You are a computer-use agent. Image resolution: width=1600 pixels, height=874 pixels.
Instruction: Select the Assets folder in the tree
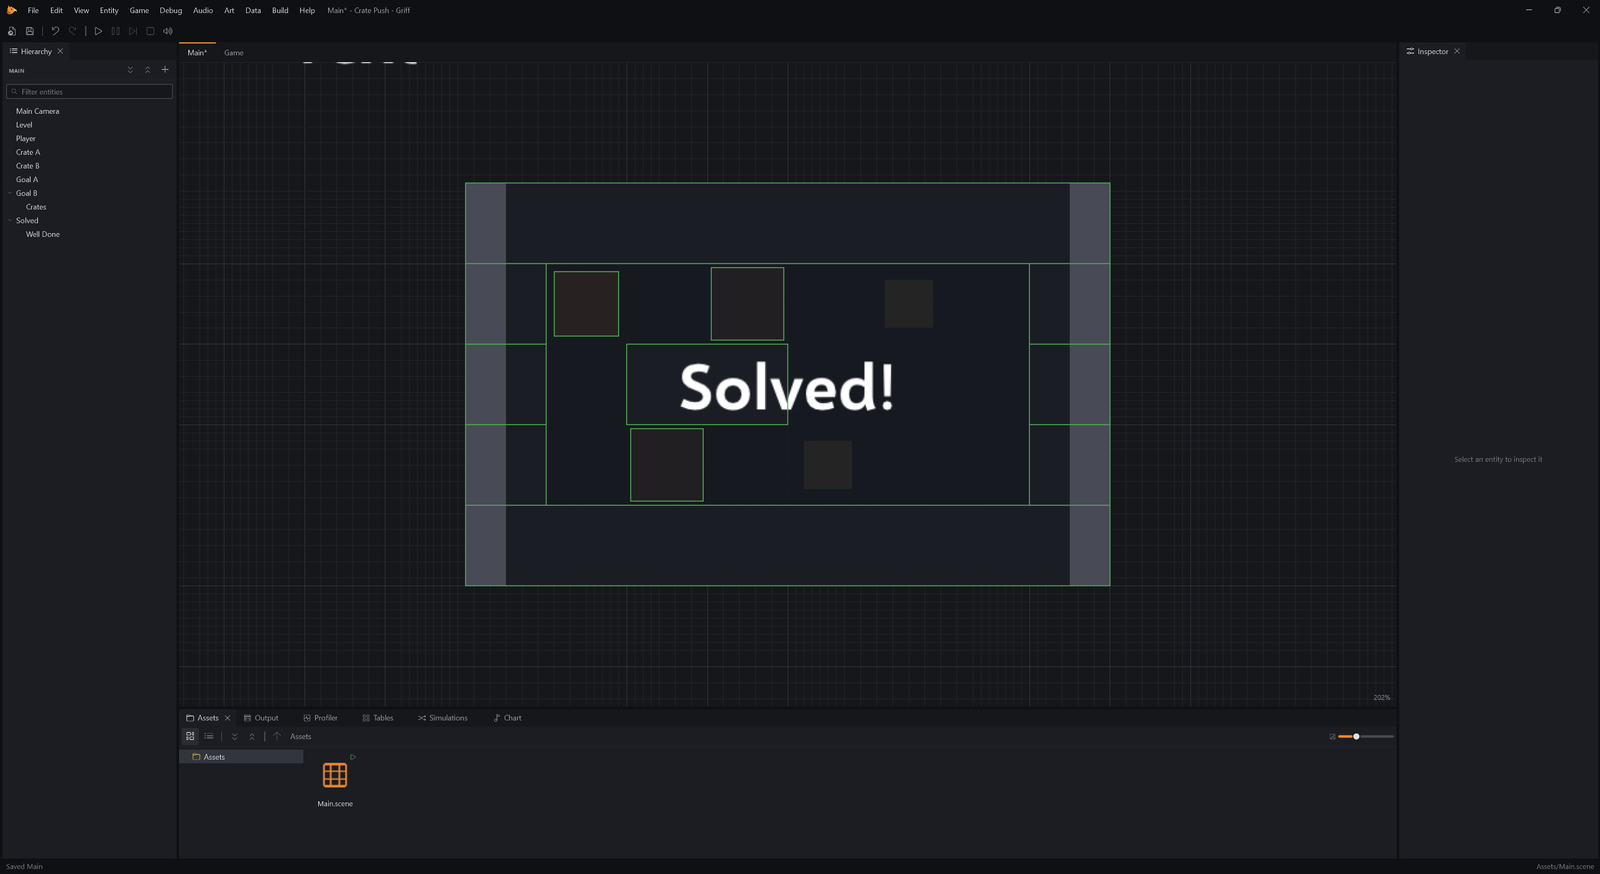pos(241,757)
